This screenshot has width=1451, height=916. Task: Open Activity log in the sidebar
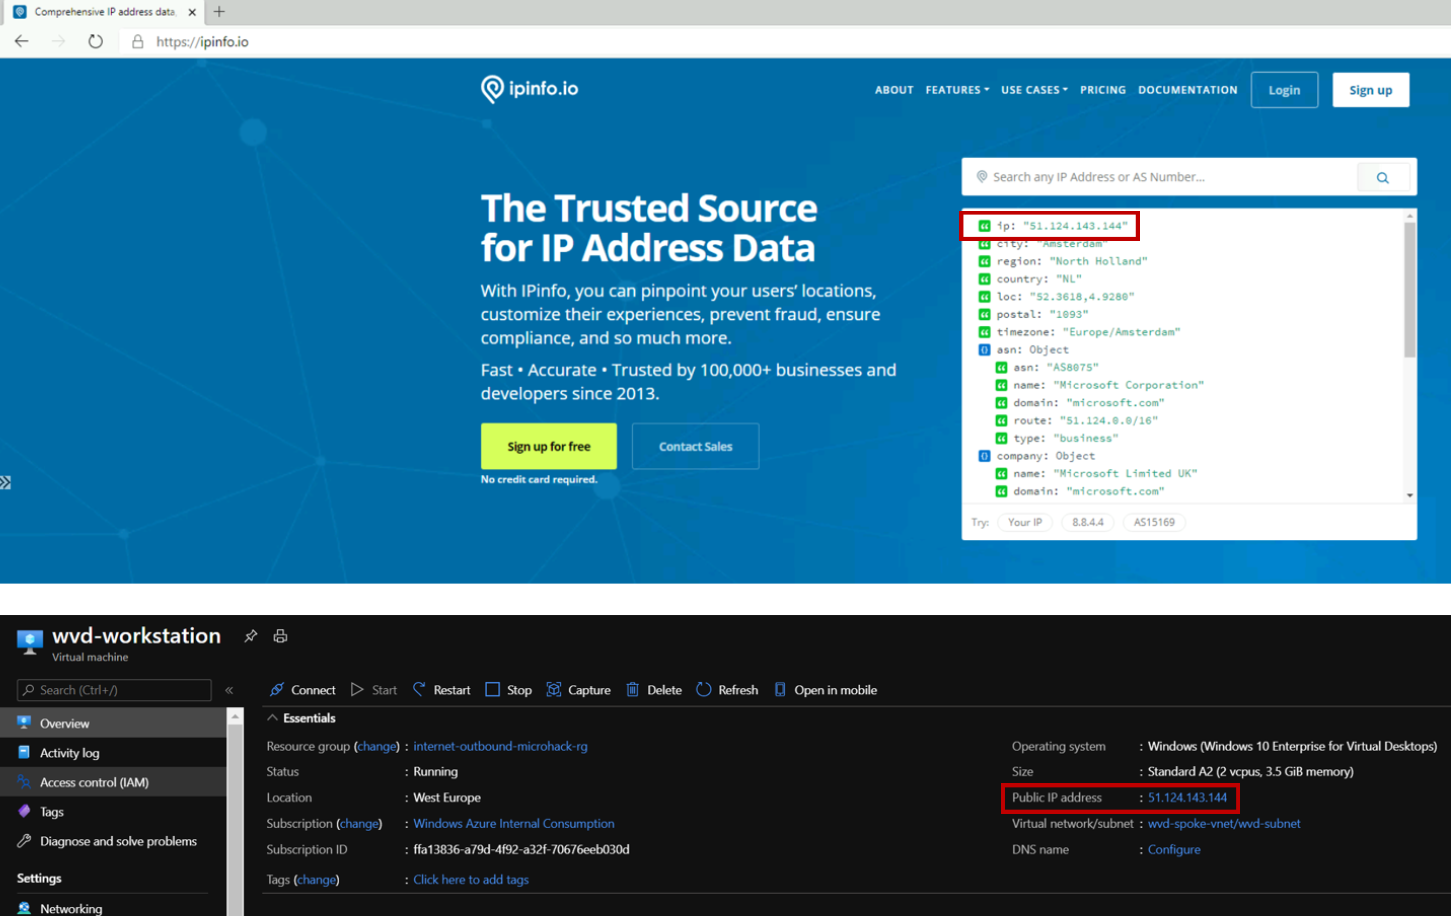tap(113, 753)
